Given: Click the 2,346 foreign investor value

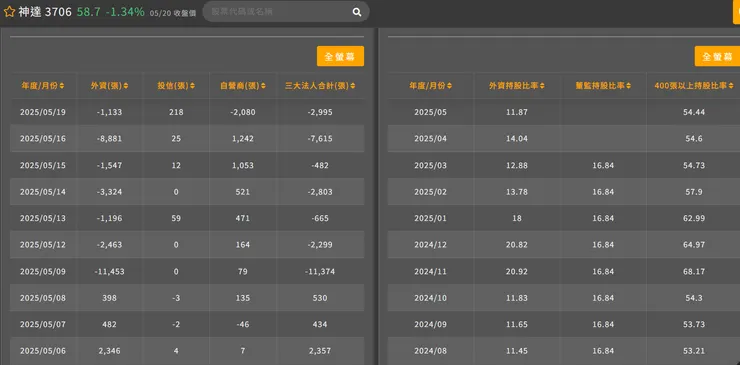Looking at the screenshot, I should 109,351.
